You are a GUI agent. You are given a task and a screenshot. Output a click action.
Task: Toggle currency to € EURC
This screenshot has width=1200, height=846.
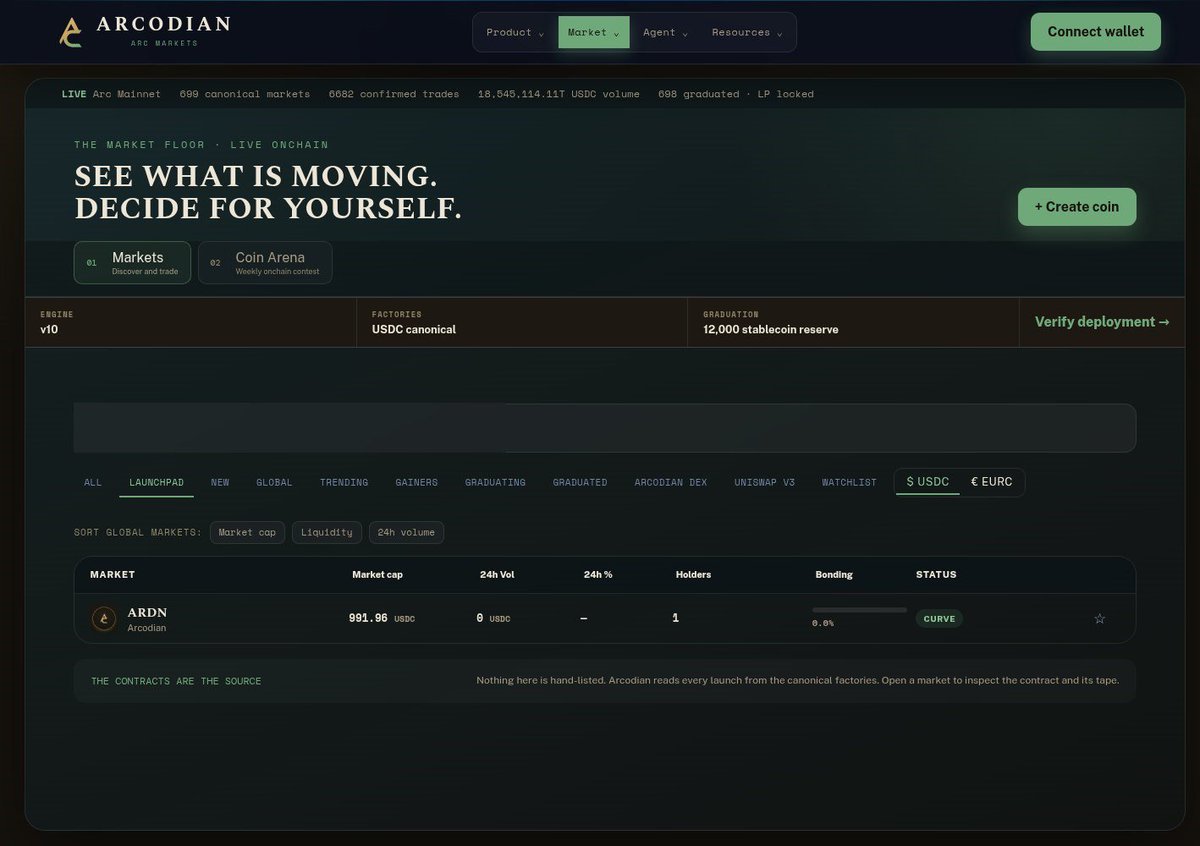[991, 482]
